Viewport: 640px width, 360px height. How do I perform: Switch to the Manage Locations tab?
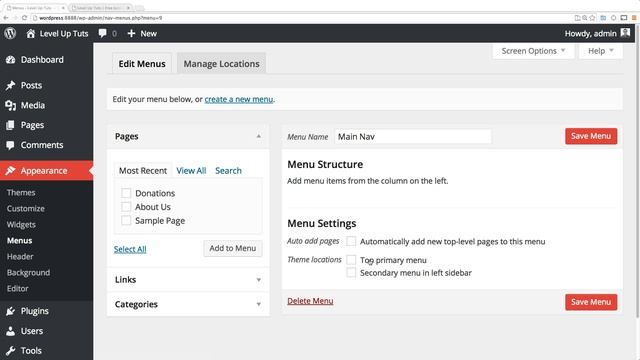(221, 64)
